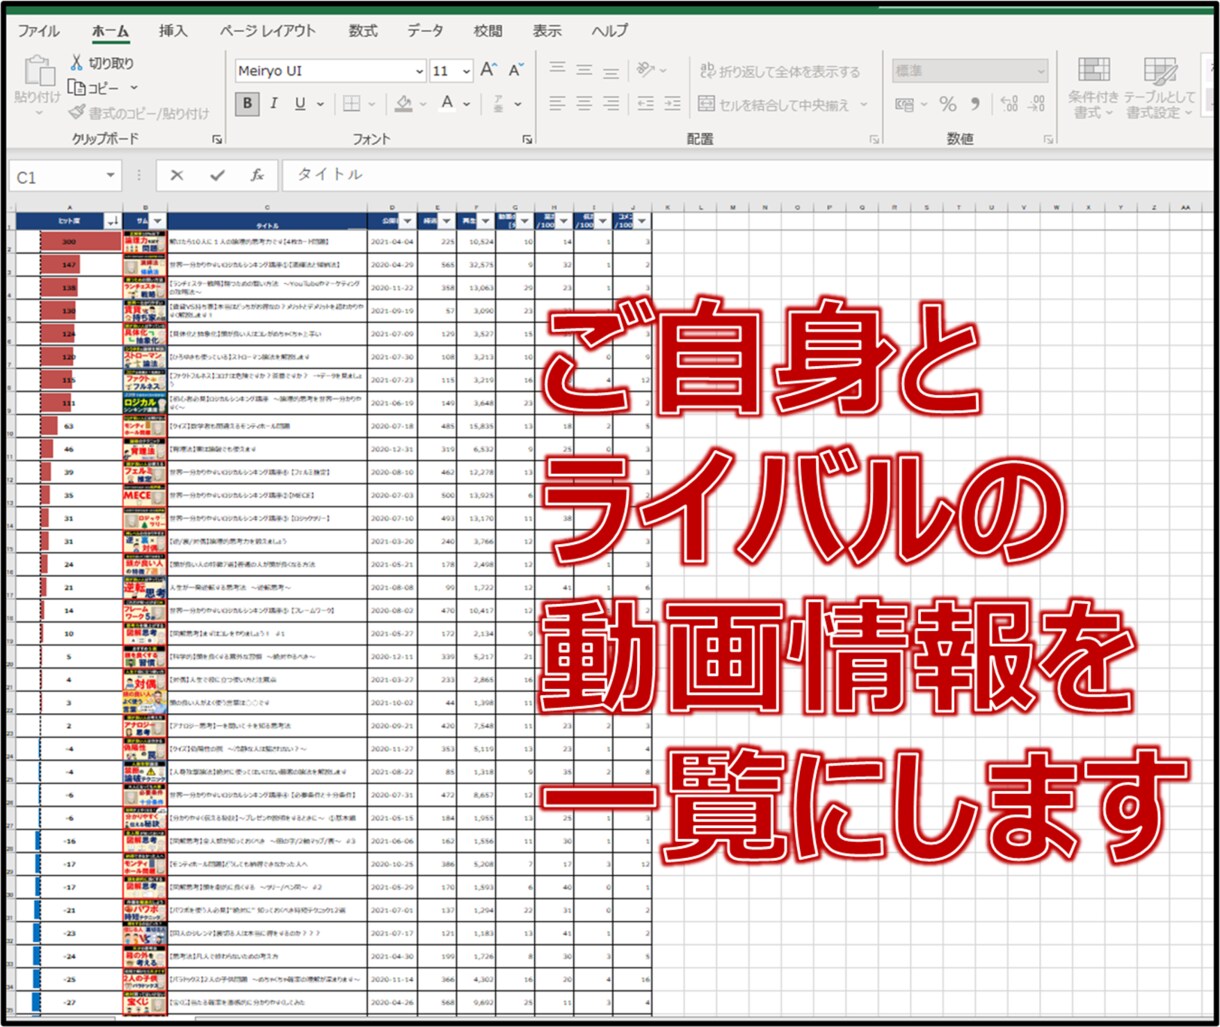Image resolution: width=1220 pixels, height=1027 pixels.
Task: Click Merge and Center (セルを結合して中央揃え)
Action: pos(774,104)
